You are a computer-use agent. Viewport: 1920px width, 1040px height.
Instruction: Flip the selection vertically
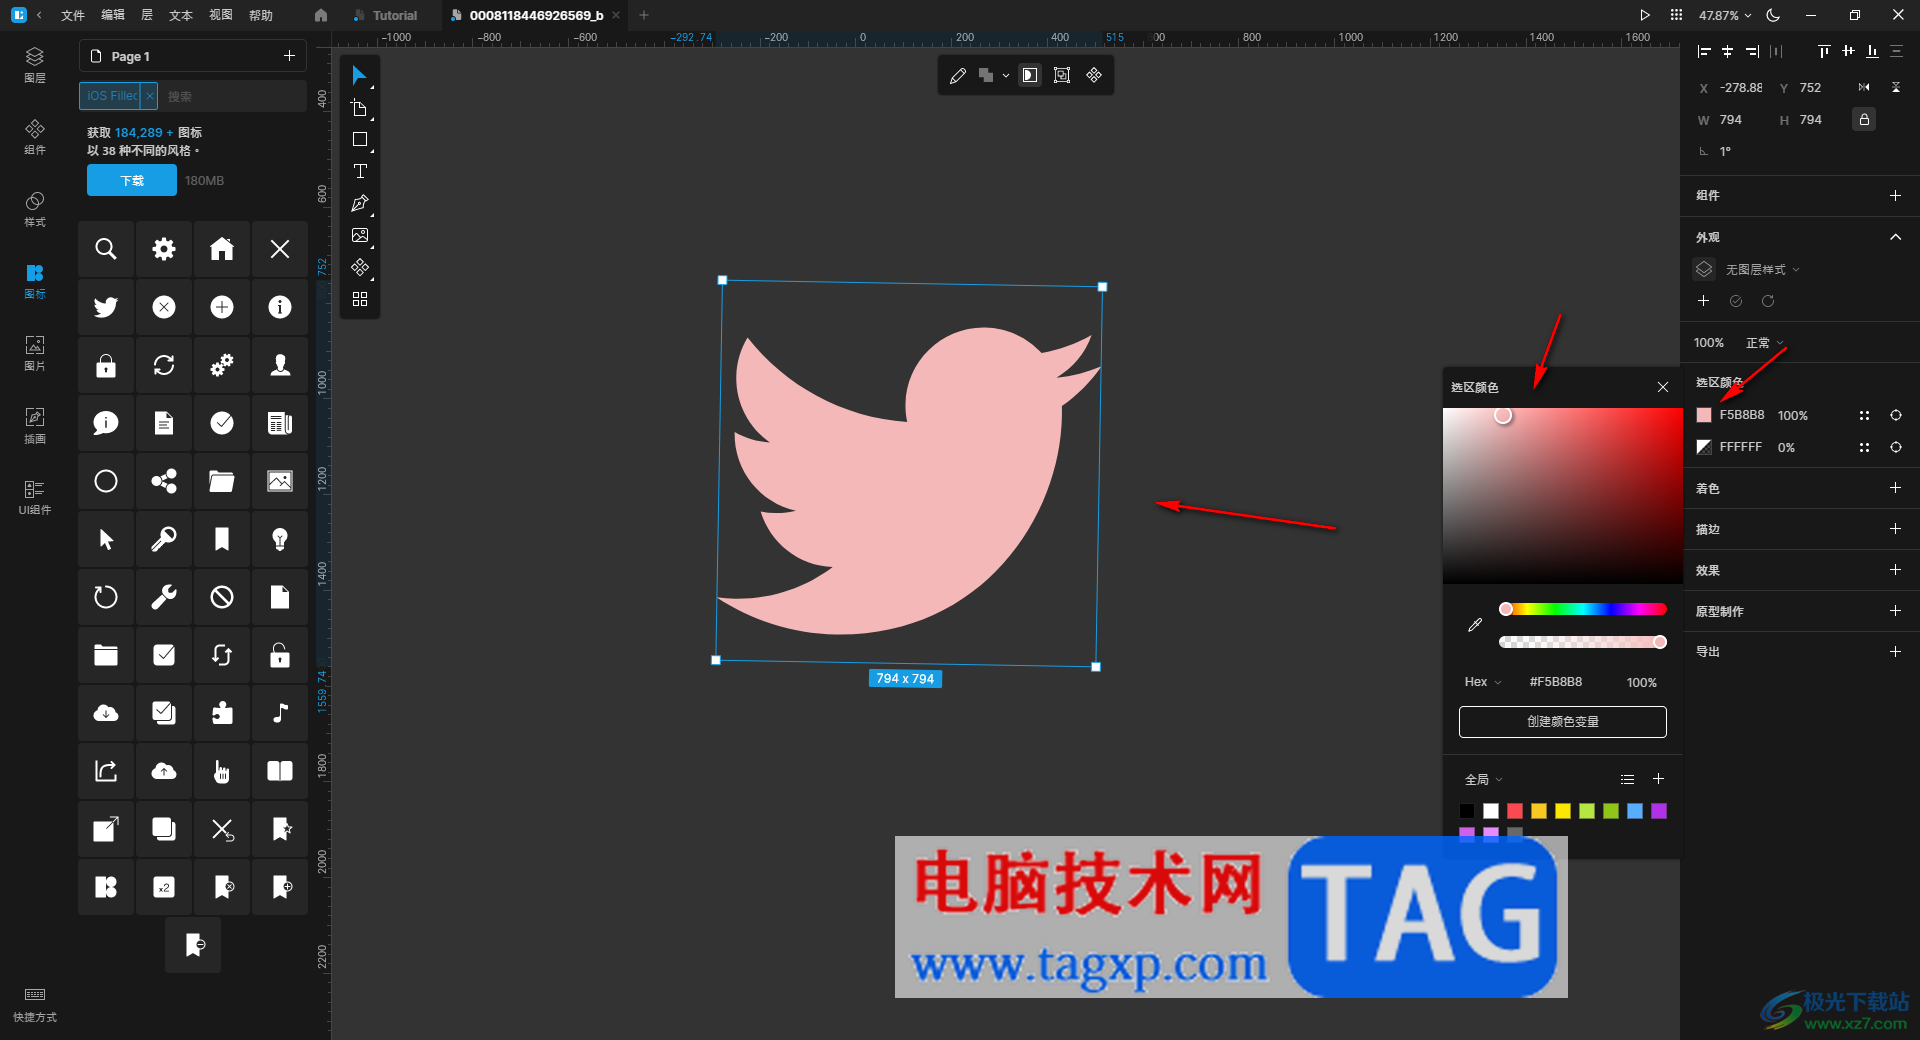pos(1896,87)
